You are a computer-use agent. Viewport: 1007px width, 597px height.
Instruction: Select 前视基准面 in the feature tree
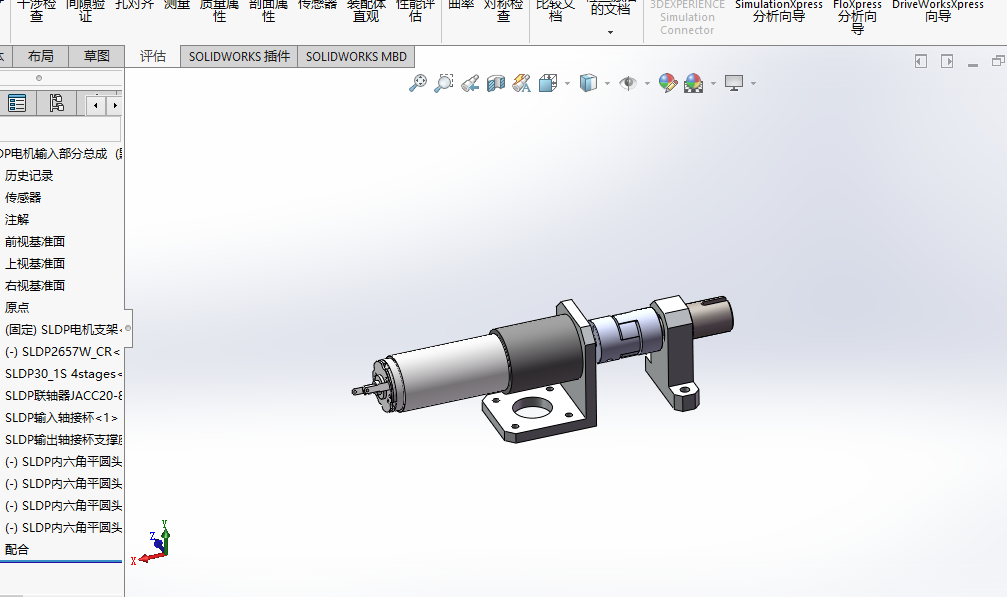click(x=35, y=241)
